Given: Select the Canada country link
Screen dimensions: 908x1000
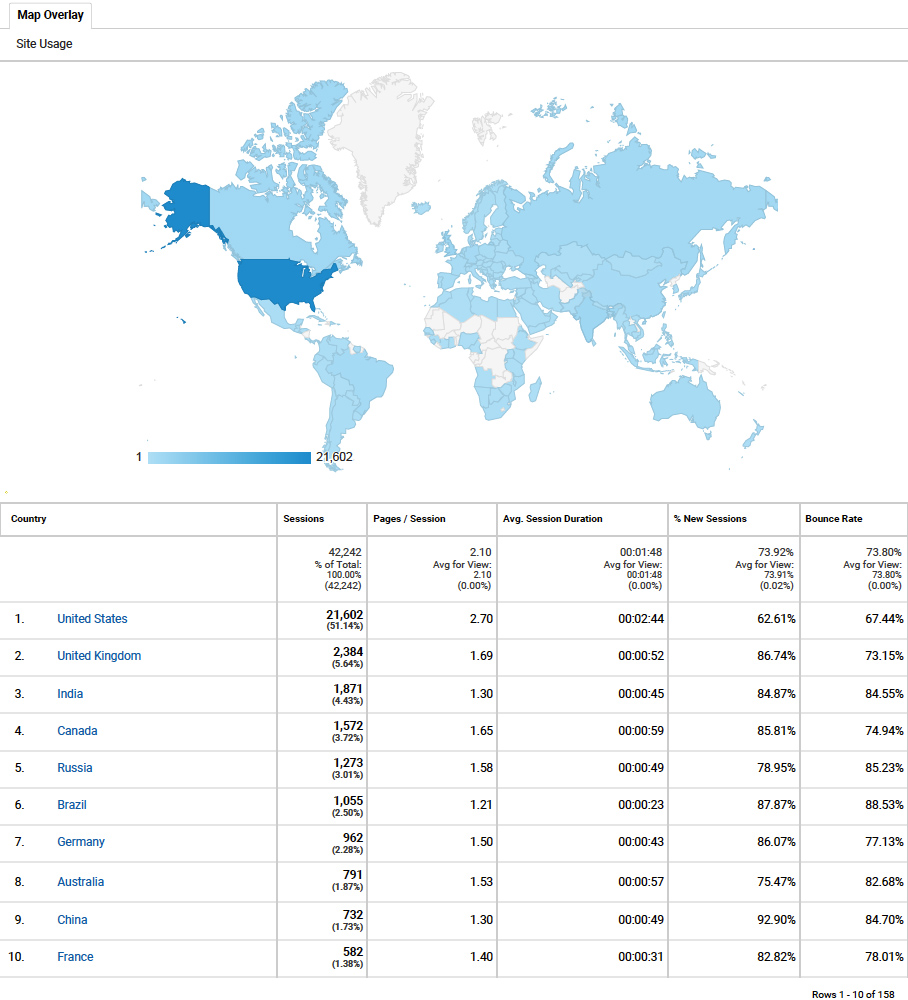Looking at the screenshot, I should coord(77,731).
